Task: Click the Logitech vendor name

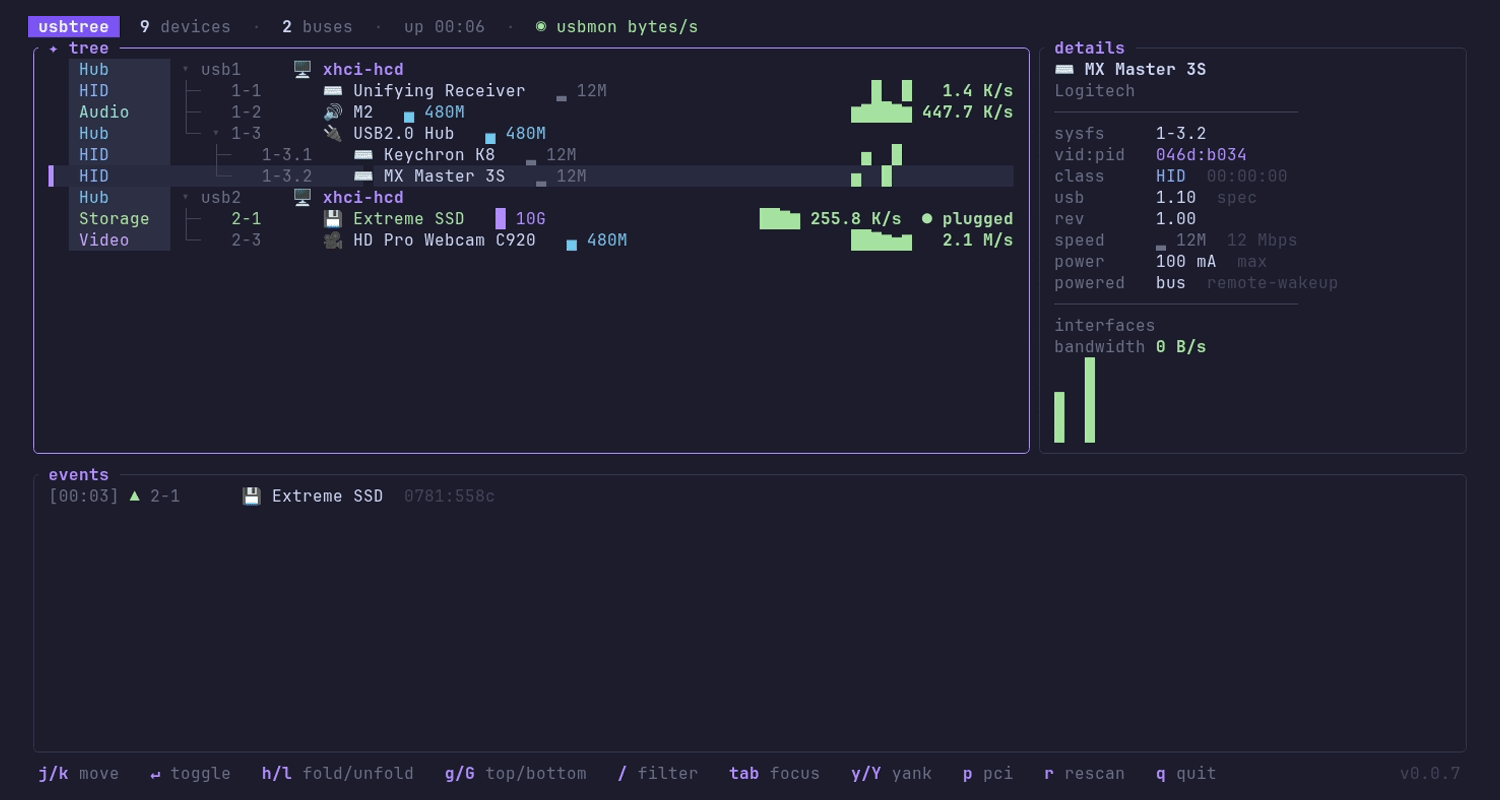Action: (1095, 91)
